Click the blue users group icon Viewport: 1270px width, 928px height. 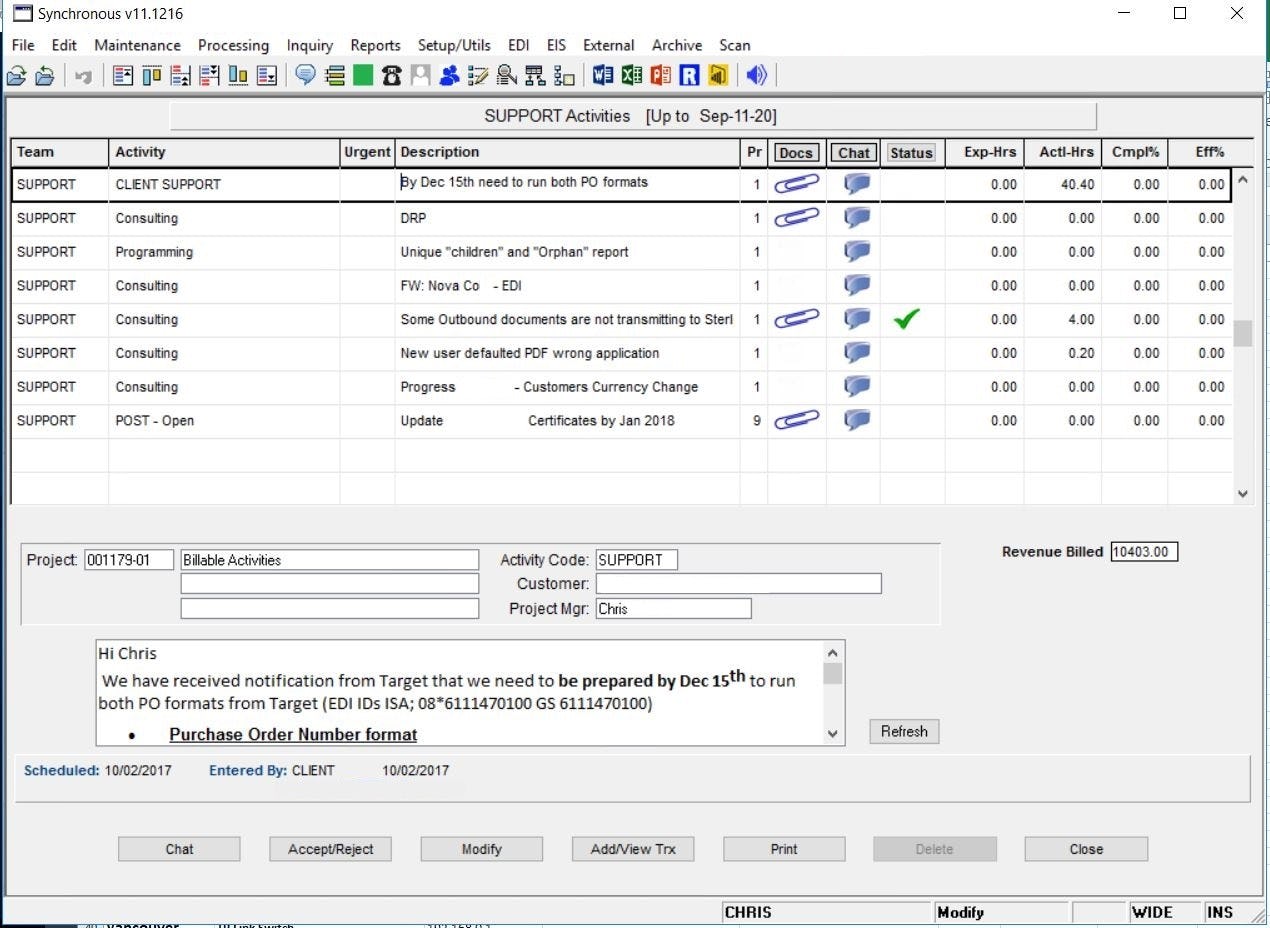click(449, 75)
